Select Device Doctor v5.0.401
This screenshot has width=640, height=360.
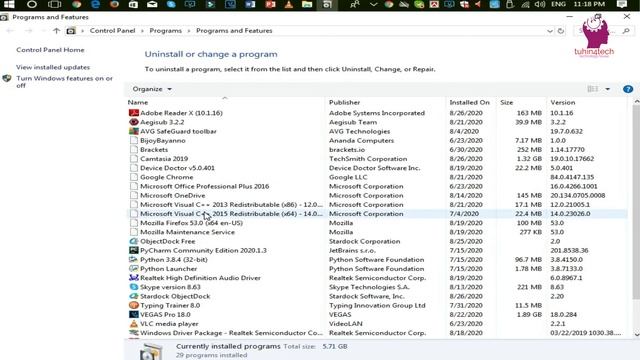378,168
